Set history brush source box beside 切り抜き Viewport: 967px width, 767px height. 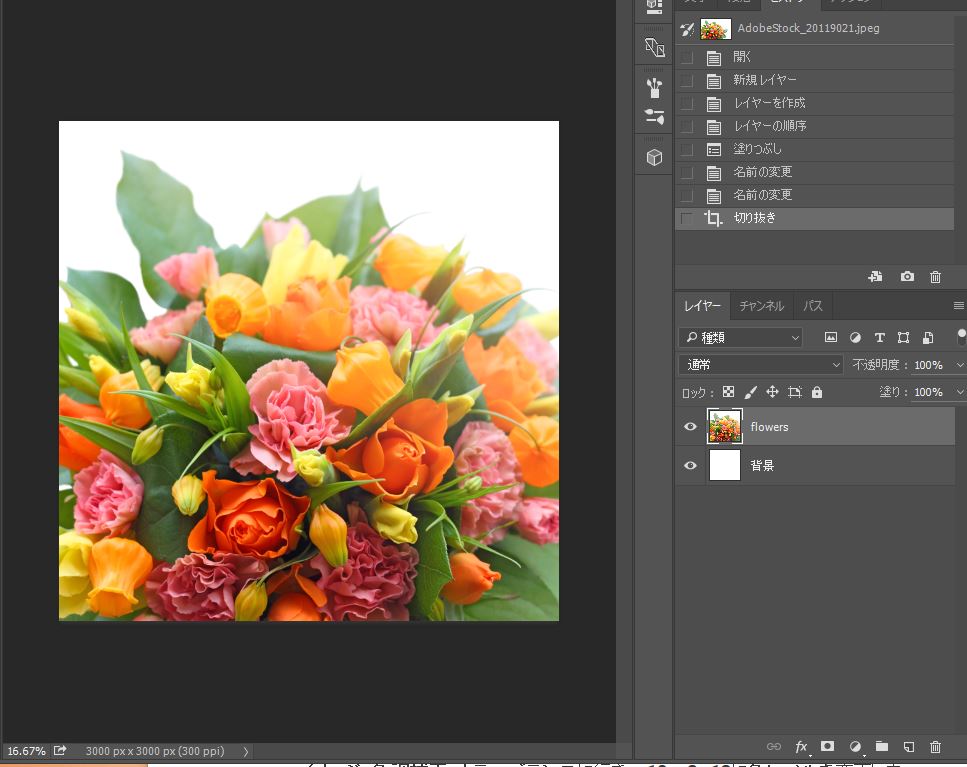coord(687,218)
